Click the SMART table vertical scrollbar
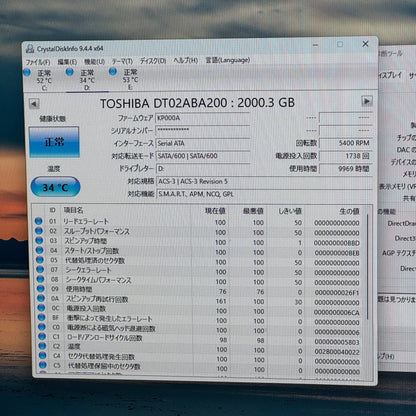Viewport: 416px width, 416px height. pyautogui.click(x=368, y=267)
